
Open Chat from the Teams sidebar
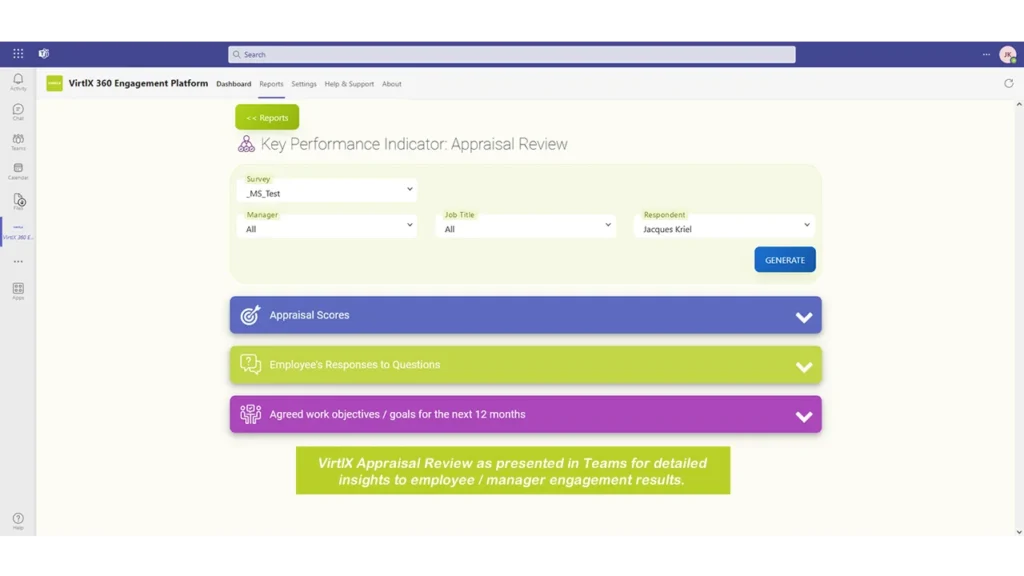tap(17, 110)
